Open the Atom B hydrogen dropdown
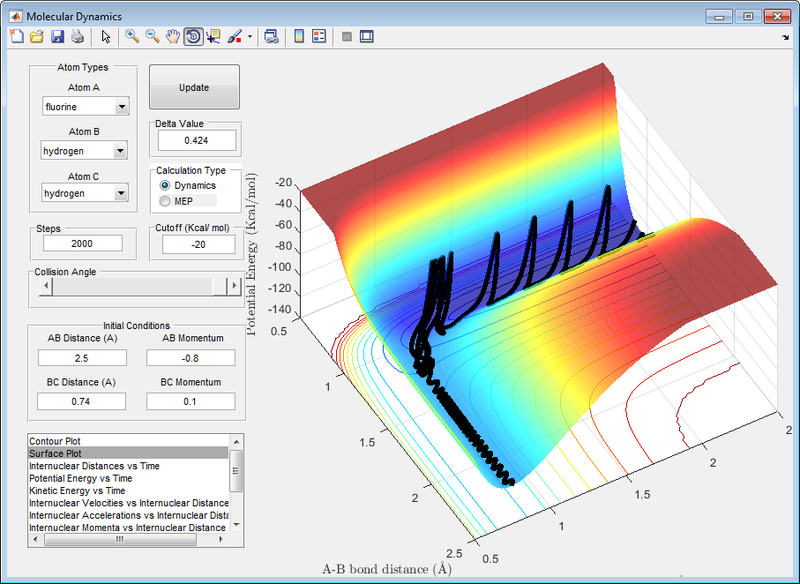This screenshot has height=584, width=800. point(85,151)
